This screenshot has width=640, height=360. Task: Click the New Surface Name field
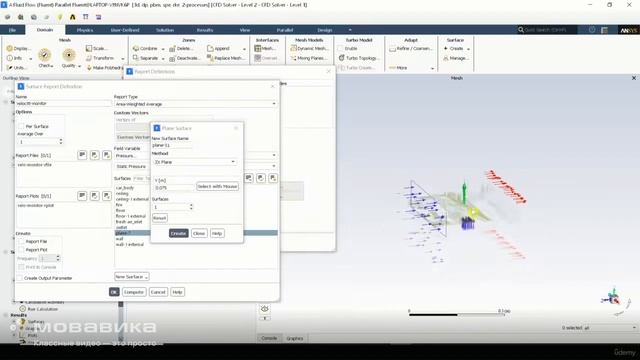172,145
